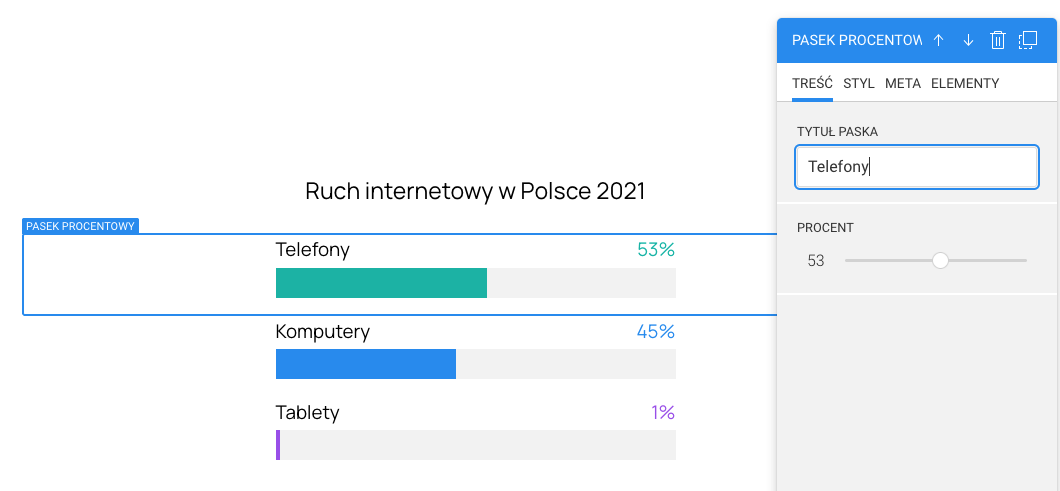The height and width of the screenshot is (491, 1060).
Task: Click the move block down arrow icon
Action: tap(968, 40)
